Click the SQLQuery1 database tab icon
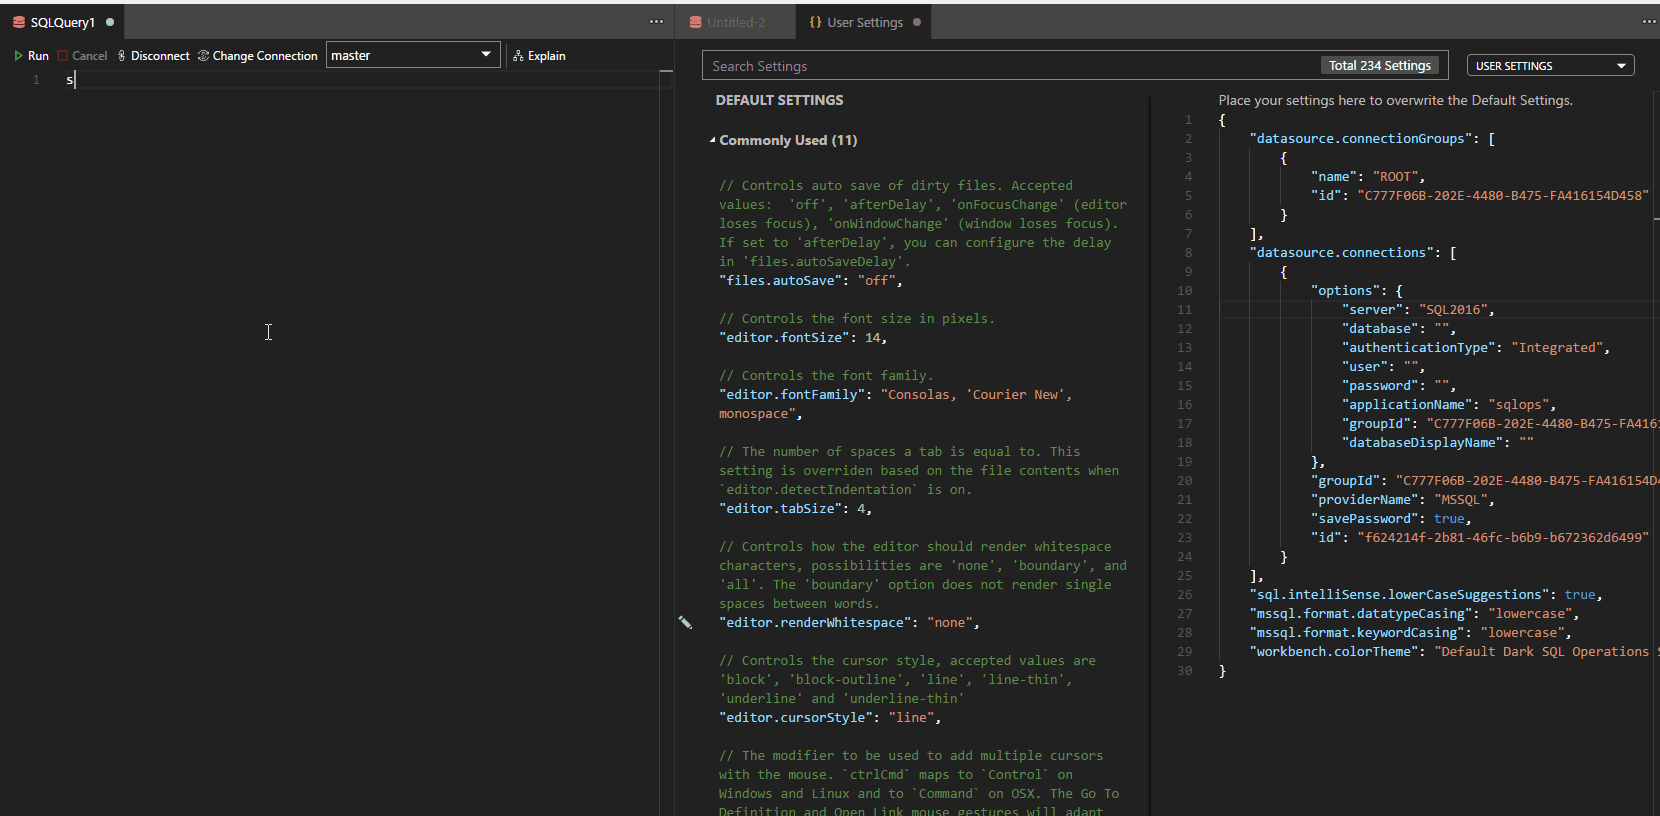 (x=18, y=22)
